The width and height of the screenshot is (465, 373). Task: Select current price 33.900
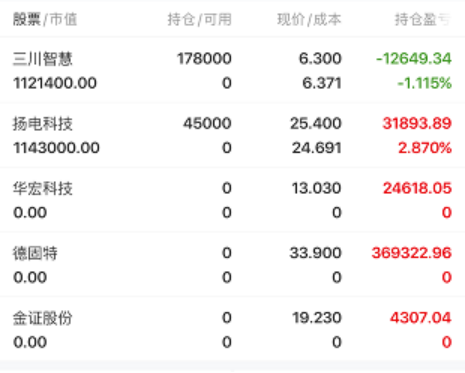[316, 253]
